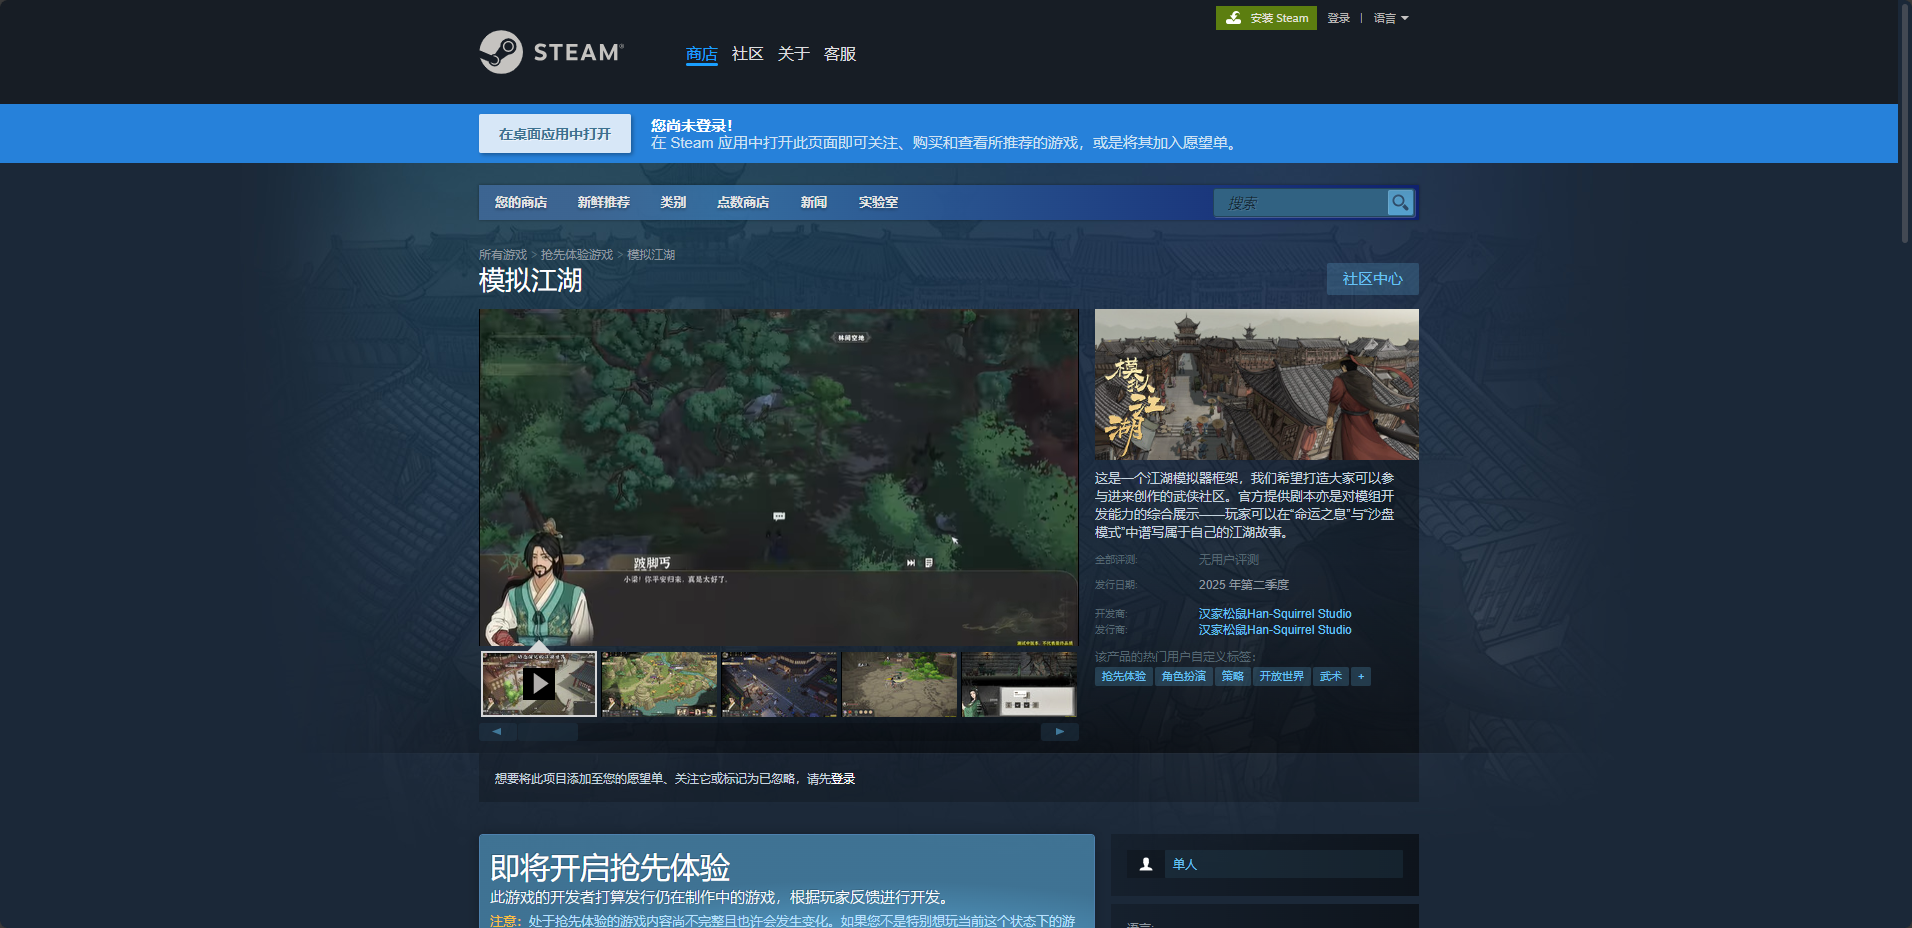Select the third screenshot thumbnail night town
Image resolution: width=1912 pixels, height=928 pixels.
click(x=779, y=684)
